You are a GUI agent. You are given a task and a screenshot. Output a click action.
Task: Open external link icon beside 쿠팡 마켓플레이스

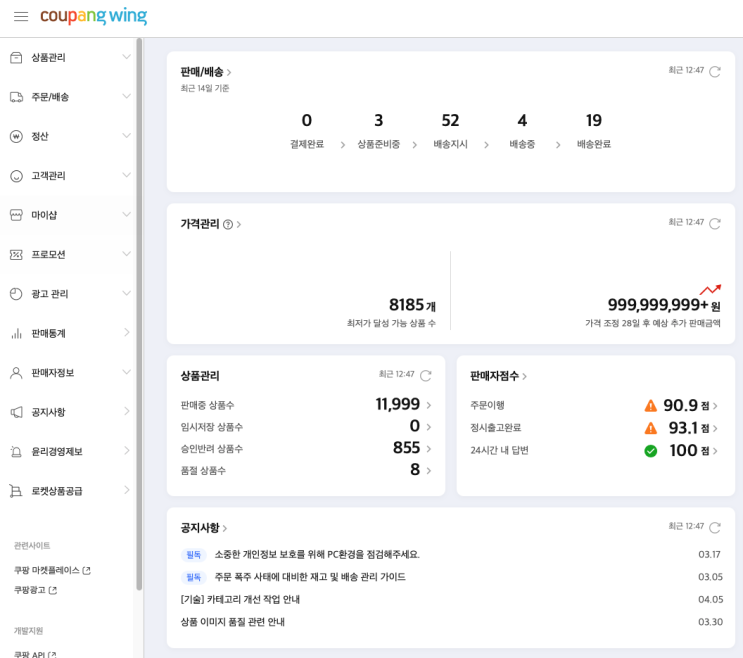pos(87,570)
